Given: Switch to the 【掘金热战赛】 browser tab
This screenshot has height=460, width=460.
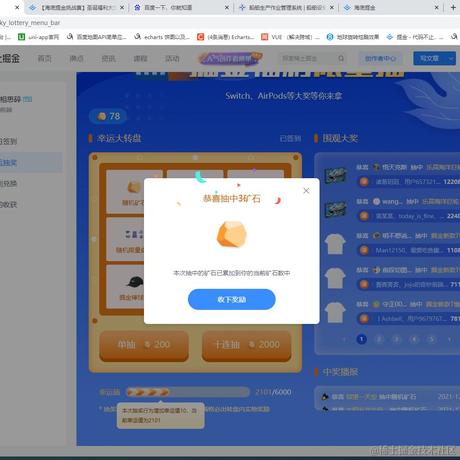Looking at the screenshot, I should pyautogui.click(x=76, y=7).
